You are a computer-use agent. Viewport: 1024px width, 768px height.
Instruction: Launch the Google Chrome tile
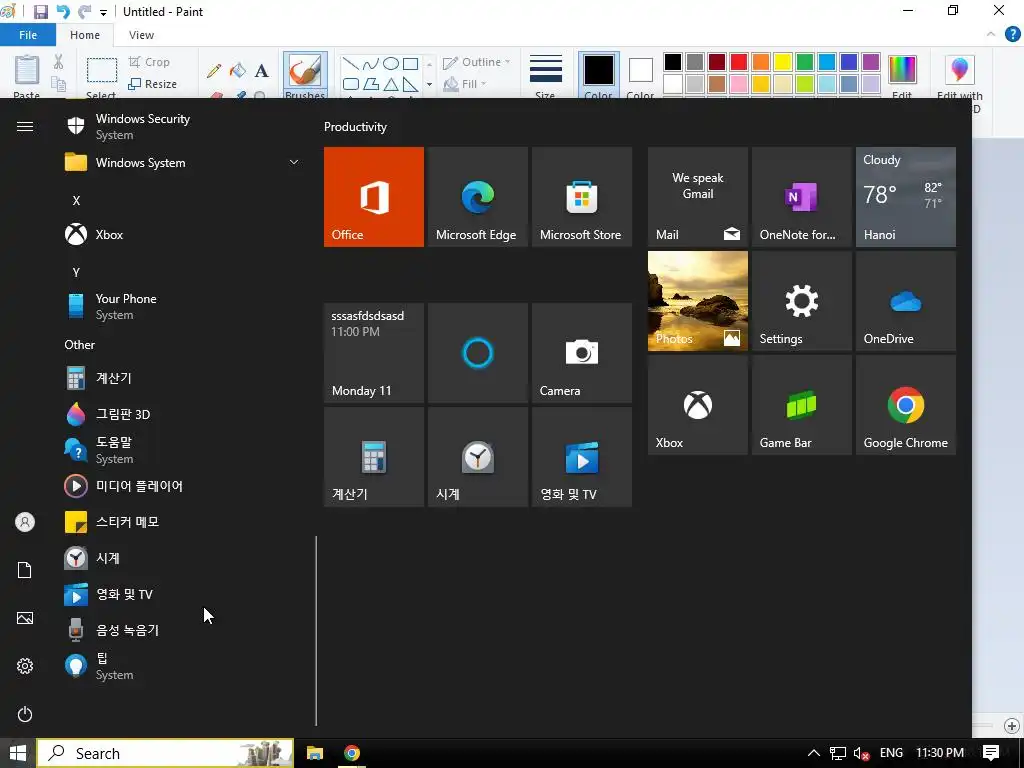905,405
